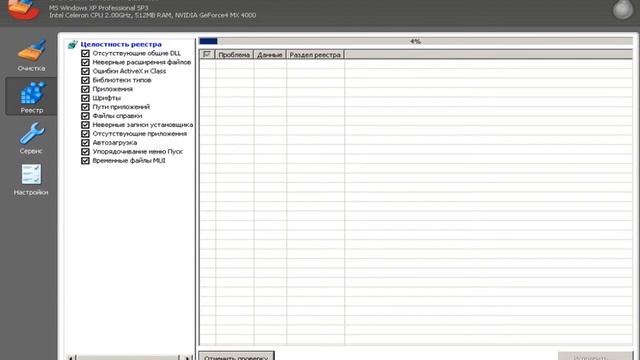Sort by the Данные column header
Image resolution: width=640 pixels, height=360 pixels.
pos(270,54)
